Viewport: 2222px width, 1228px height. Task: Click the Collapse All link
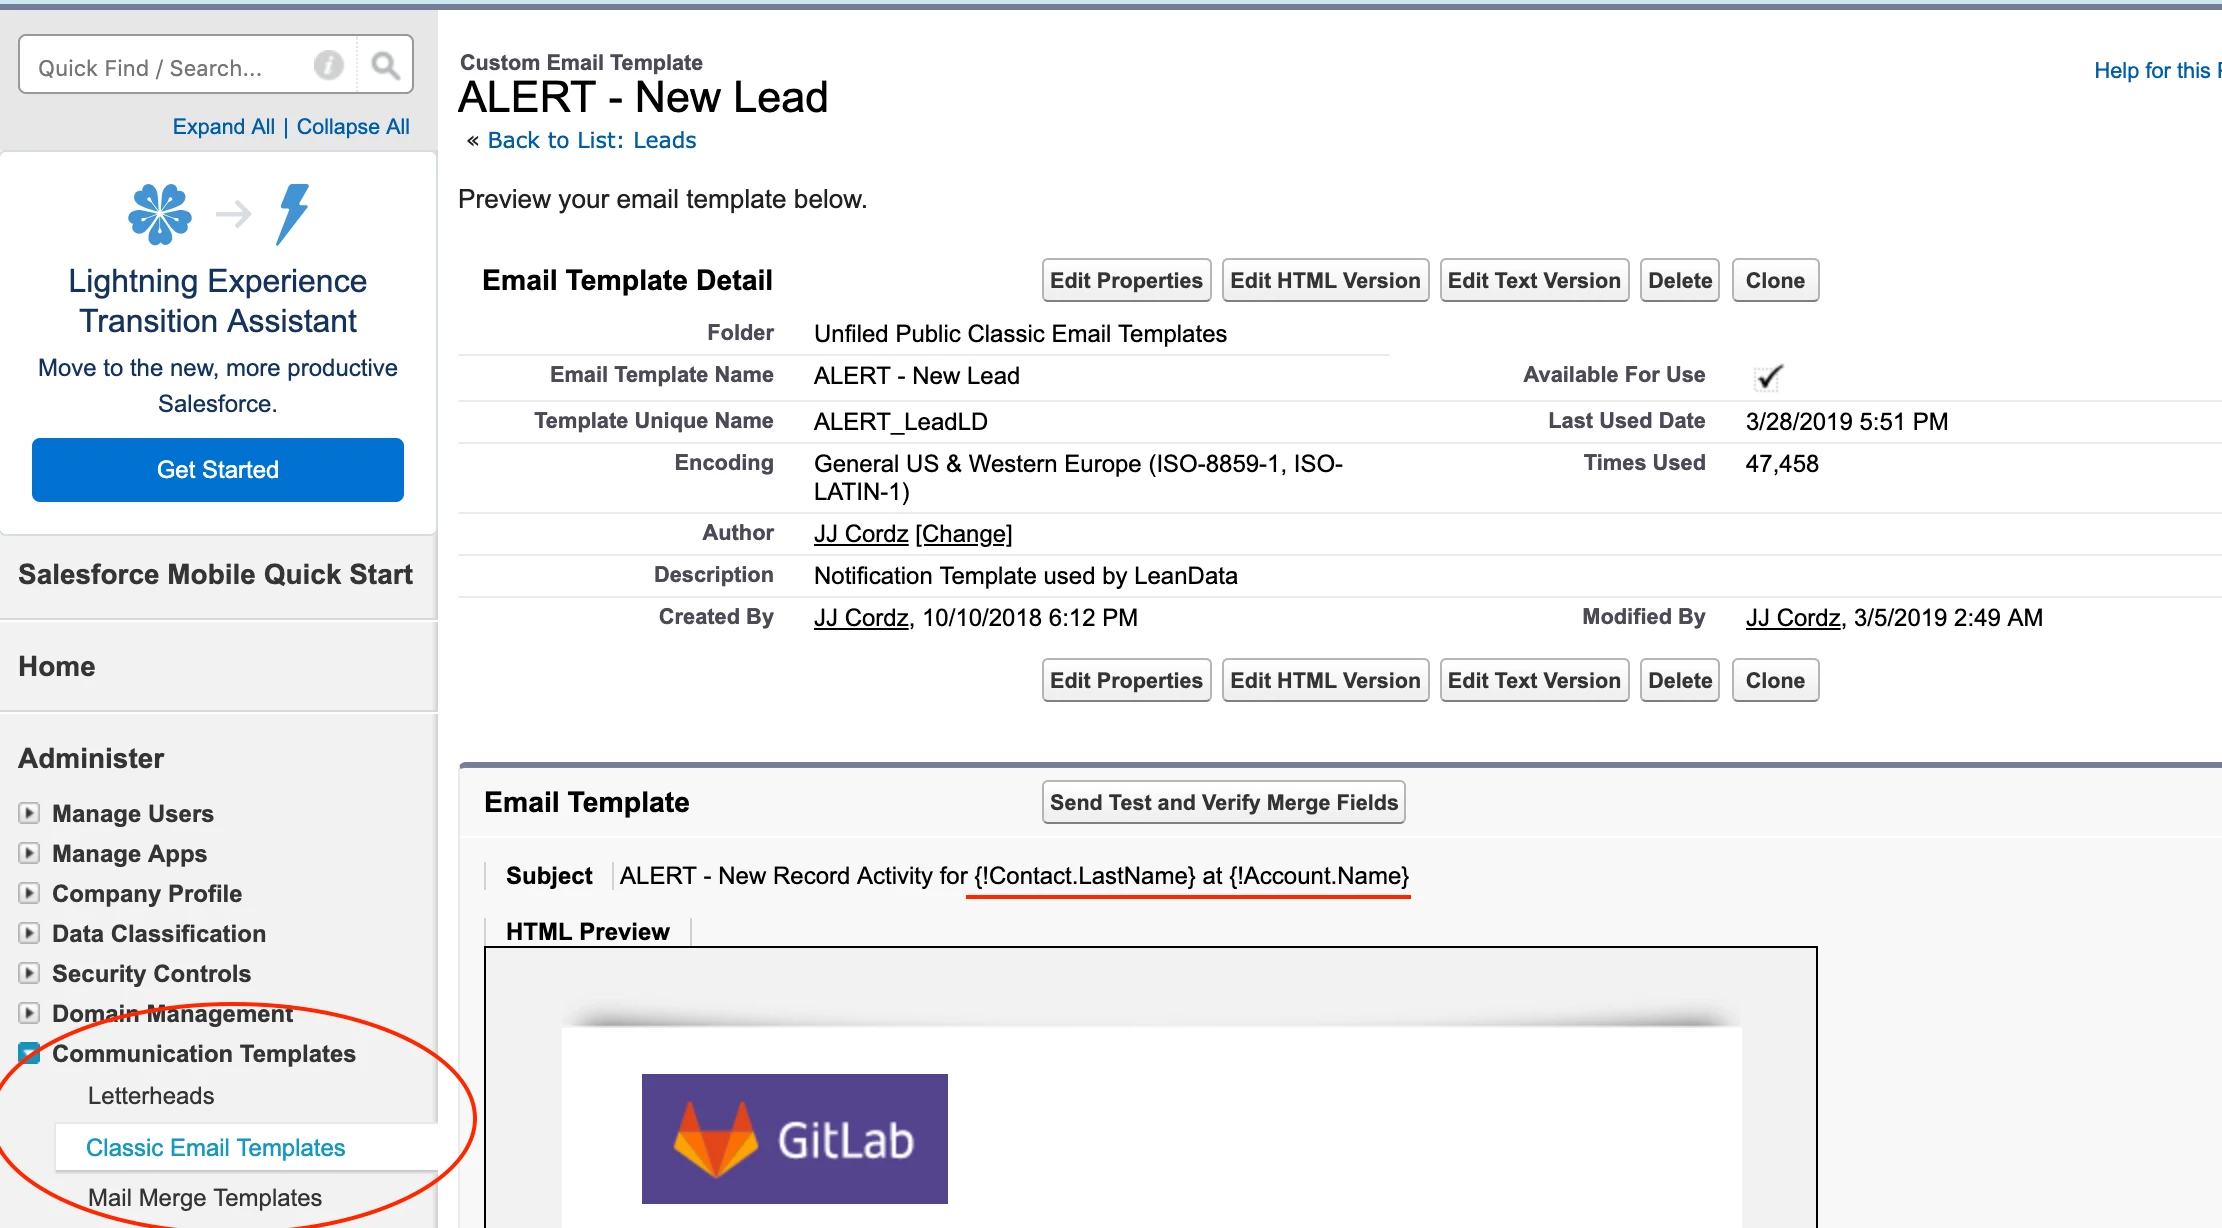coord(353,126)
